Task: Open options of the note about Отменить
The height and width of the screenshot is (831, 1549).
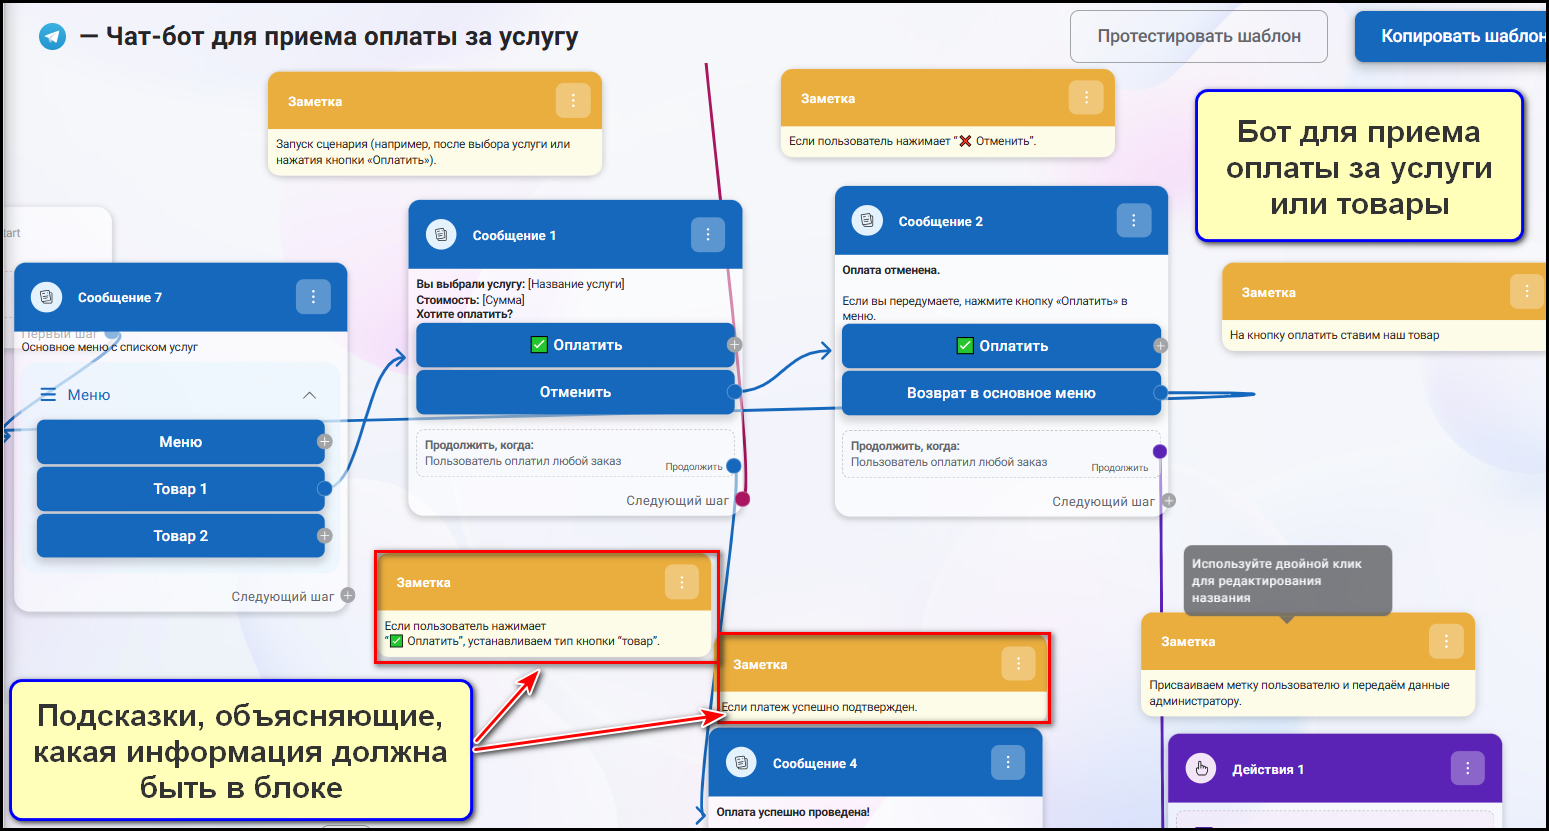Action: 1086,98
